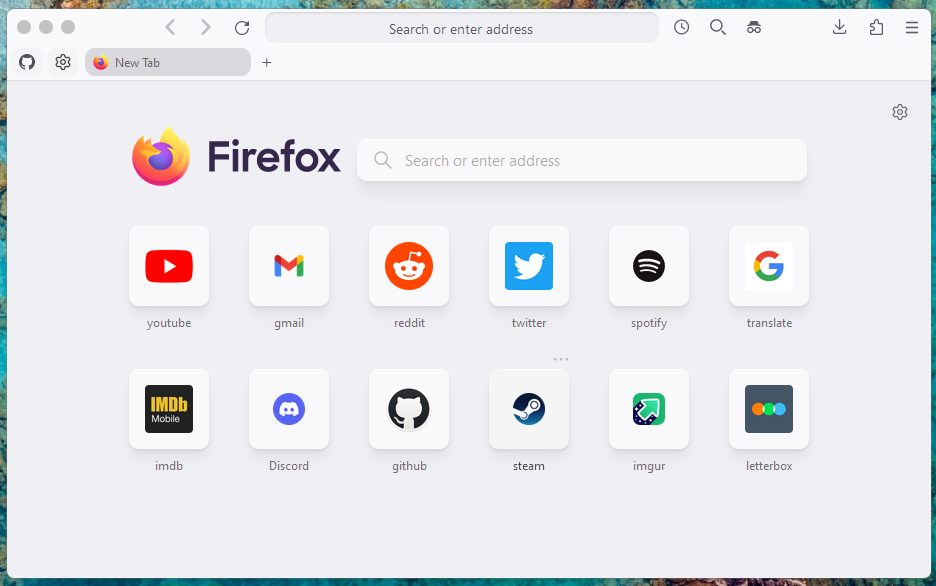Viewport: 936px width, 586px height.
Task: View browsing history from the toolbar
Action: [681, 27]
